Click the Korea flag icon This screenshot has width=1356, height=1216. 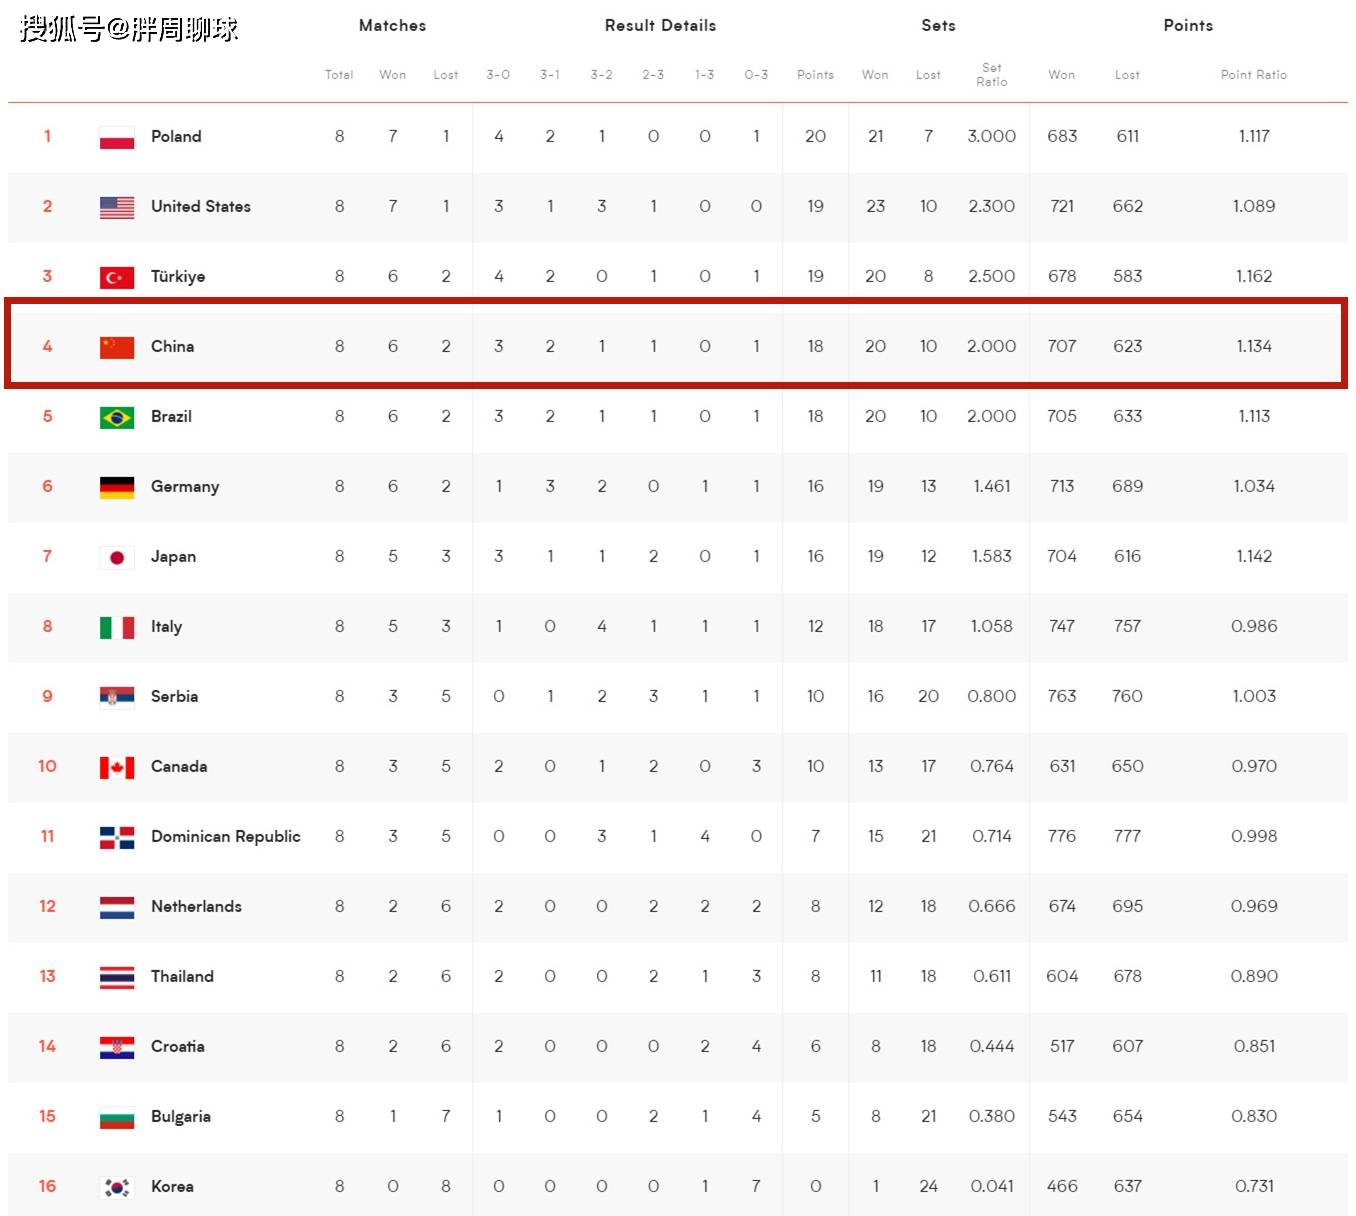pyautogui.click(x=117, y=1187)
